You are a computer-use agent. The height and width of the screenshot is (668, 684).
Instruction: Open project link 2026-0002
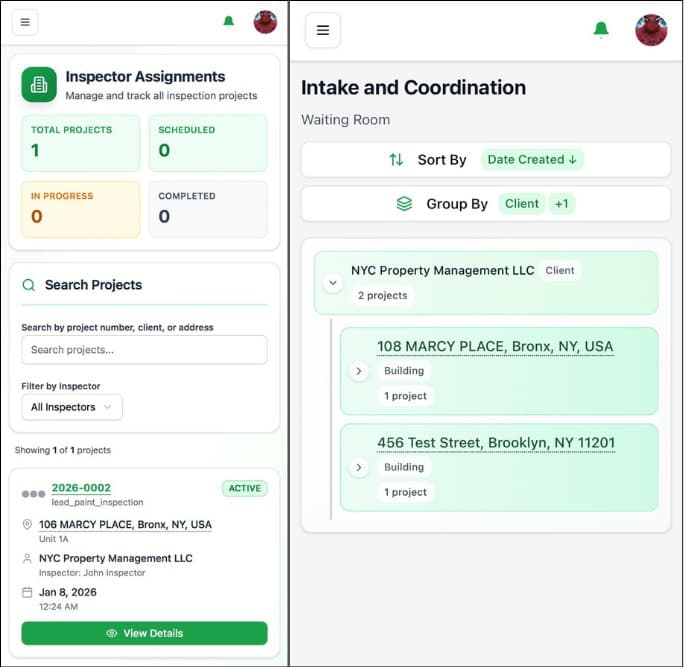pyautogui.click(x=81, y=488)
